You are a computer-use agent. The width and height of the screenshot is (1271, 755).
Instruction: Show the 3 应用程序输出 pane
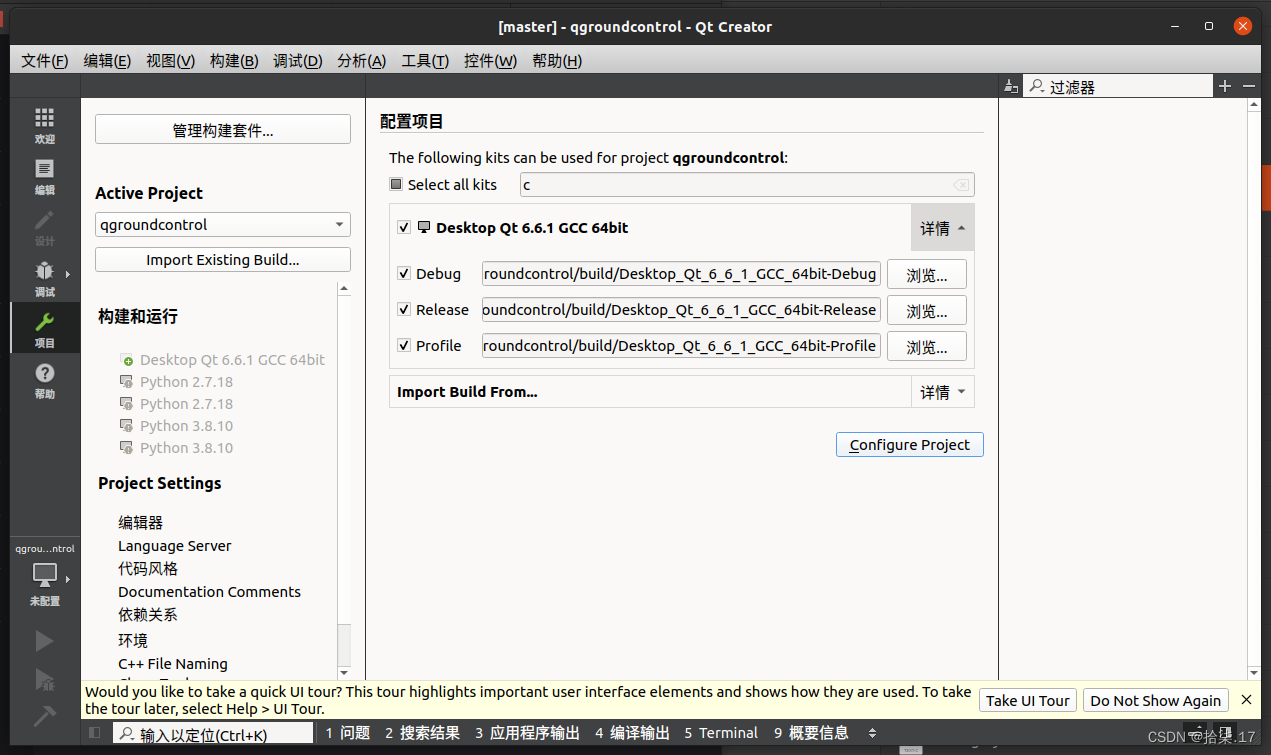point(527,733)
